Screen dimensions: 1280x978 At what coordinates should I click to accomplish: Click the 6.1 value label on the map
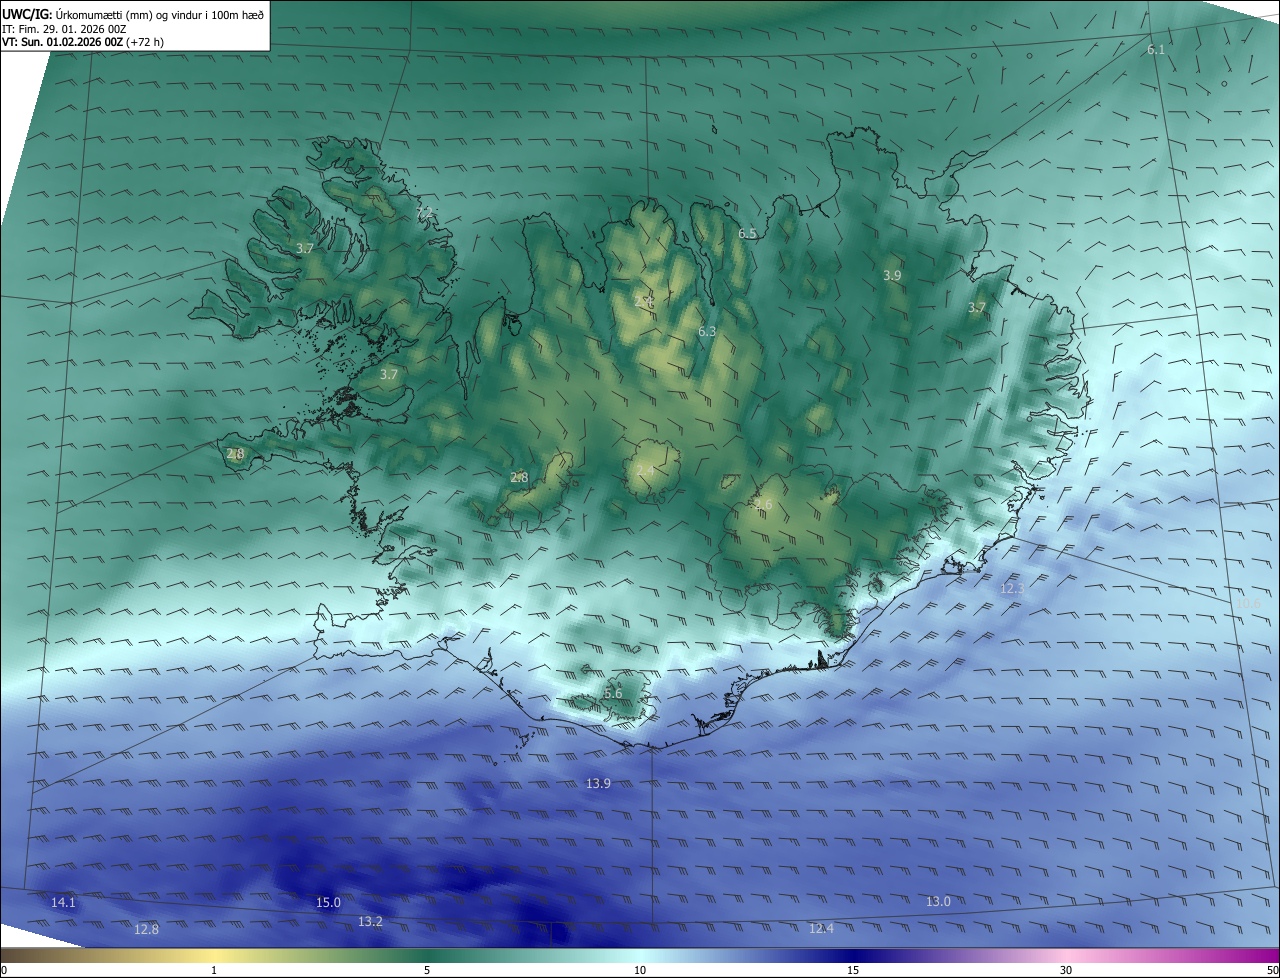[x=1156, y=49]
